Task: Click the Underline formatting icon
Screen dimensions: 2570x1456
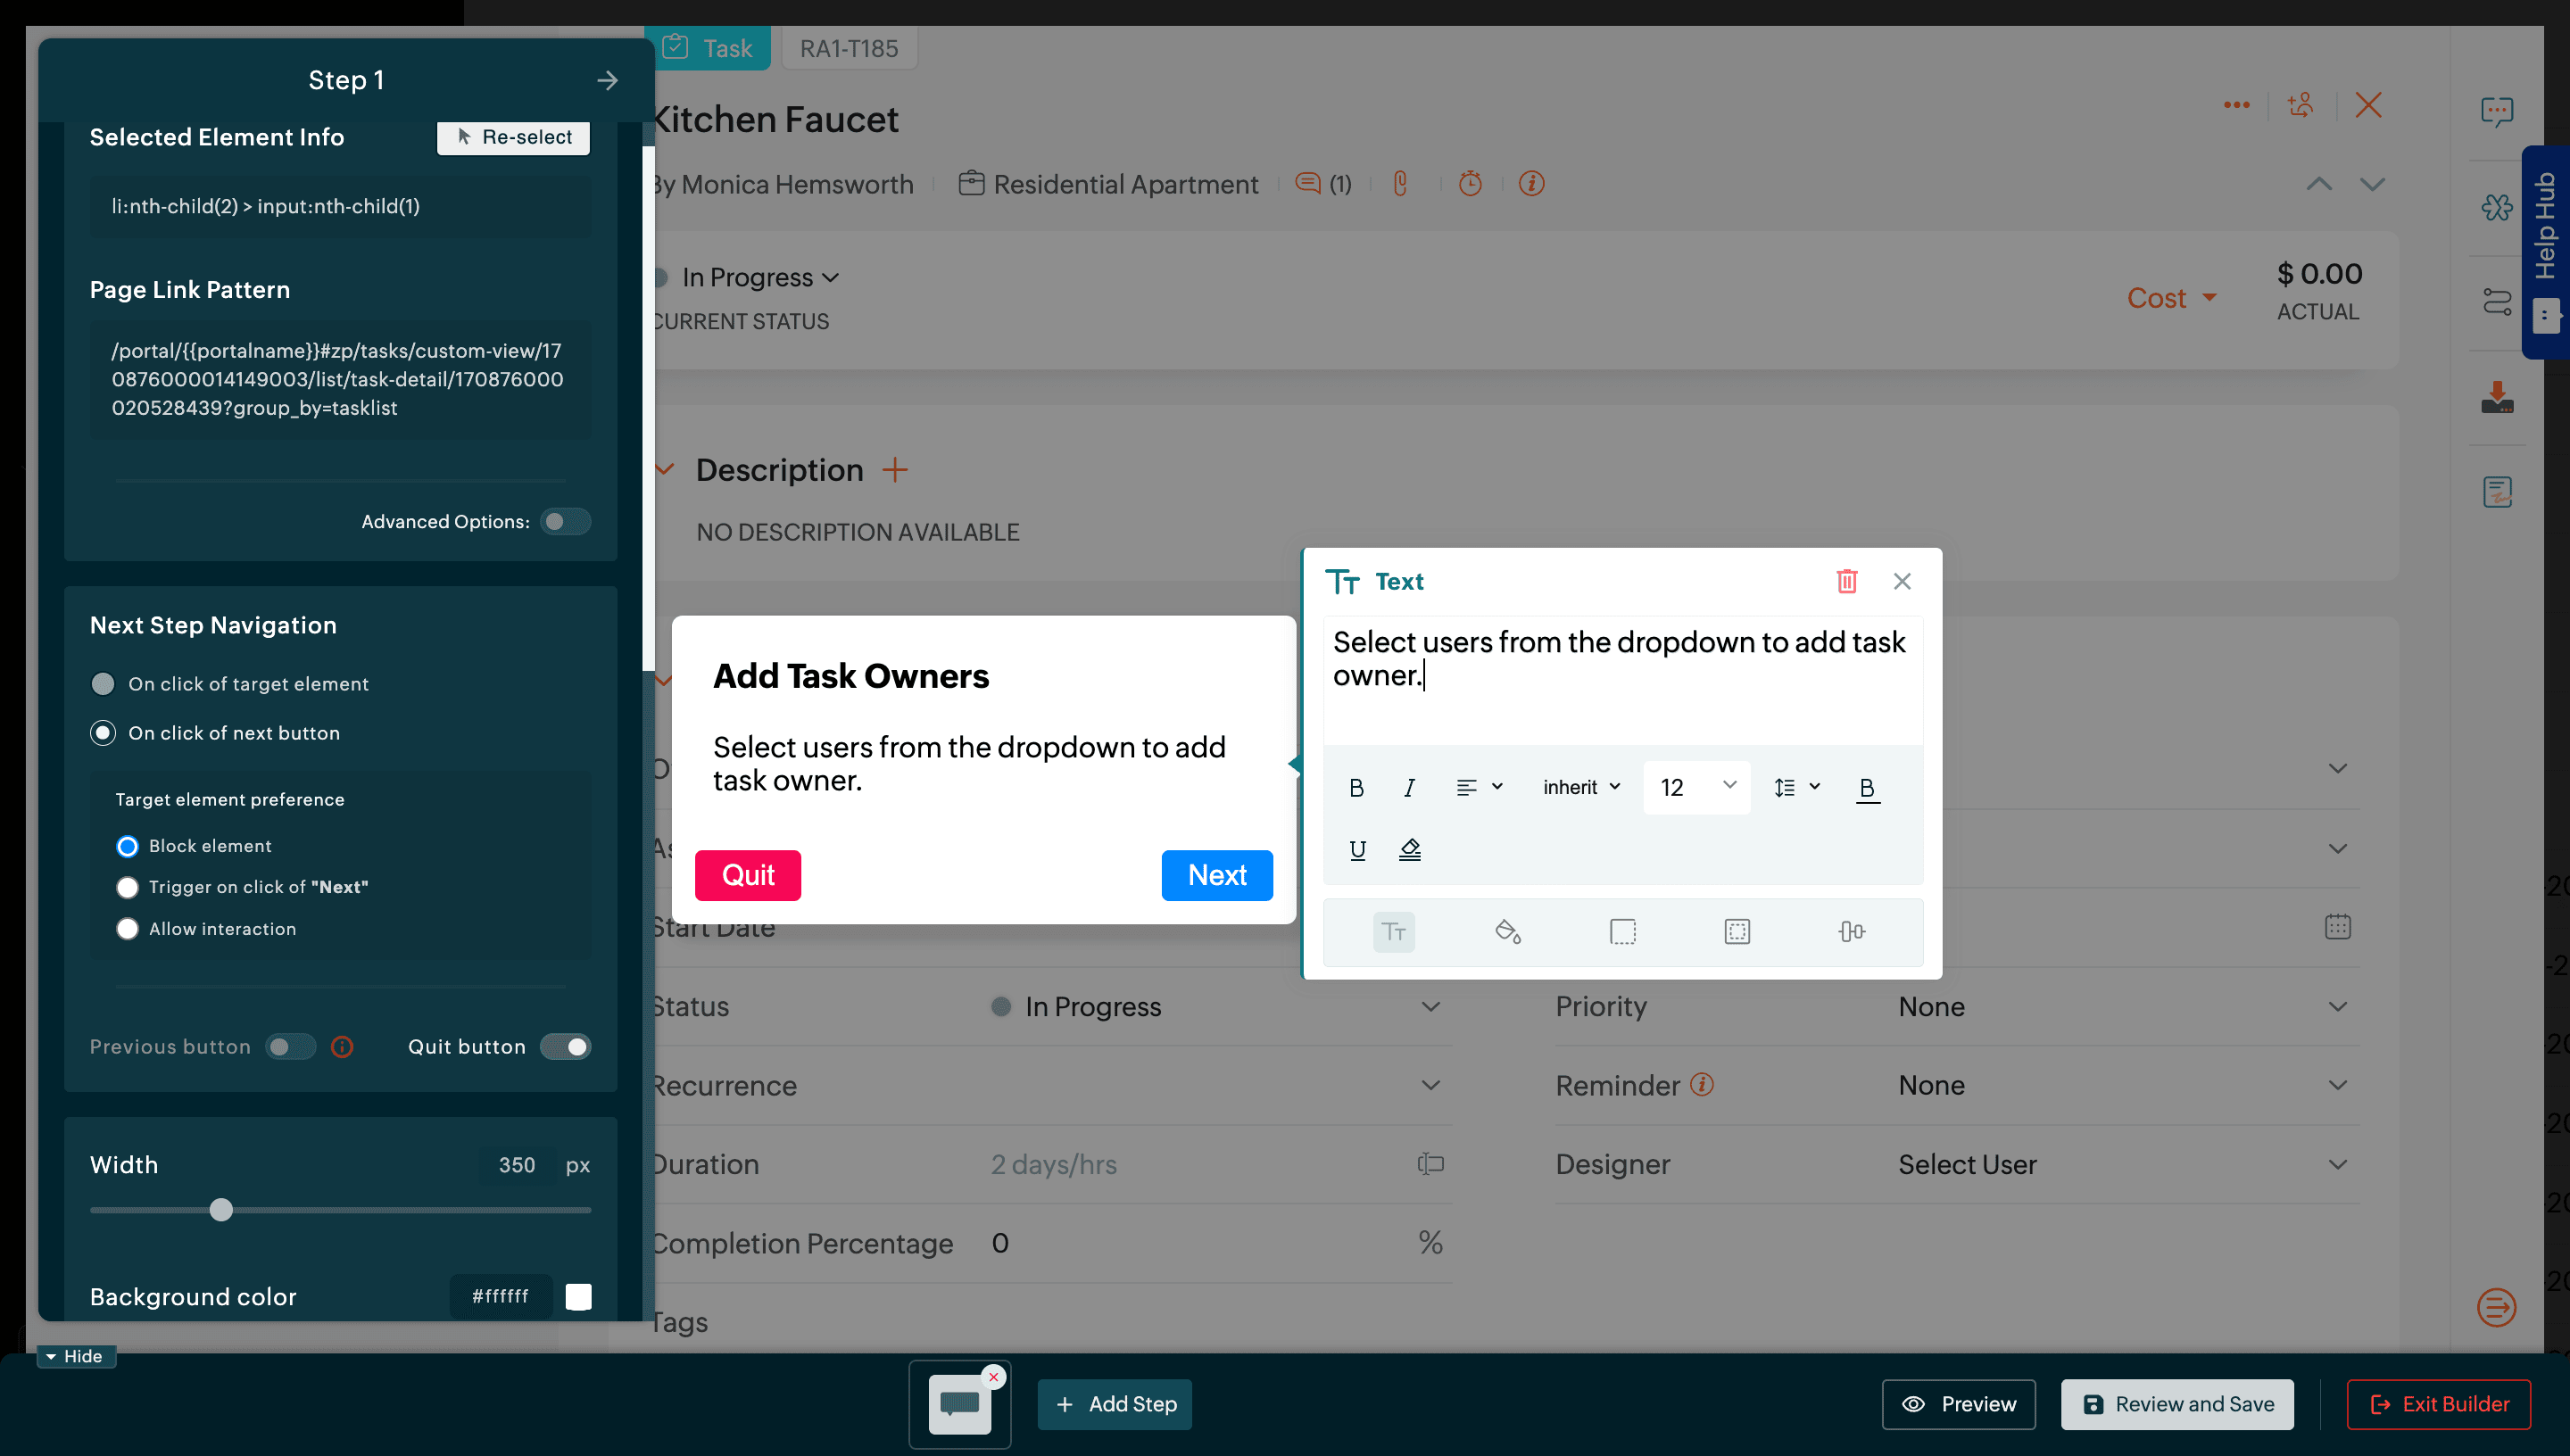Action: 1357,849
